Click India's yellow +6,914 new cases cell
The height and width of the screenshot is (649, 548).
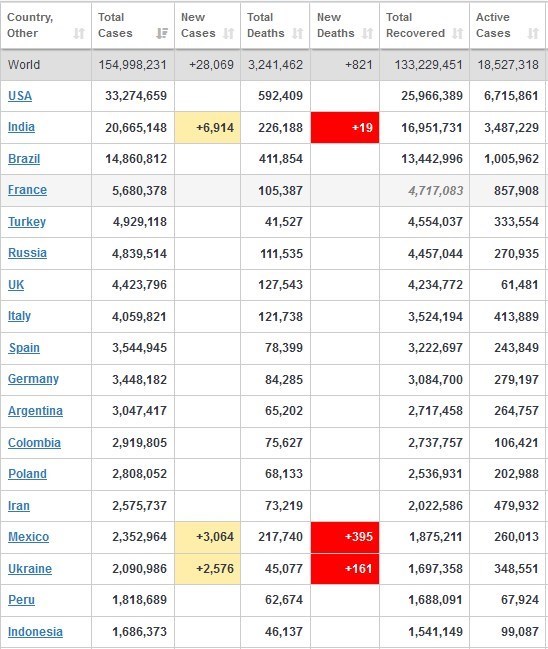coord(207,127)
